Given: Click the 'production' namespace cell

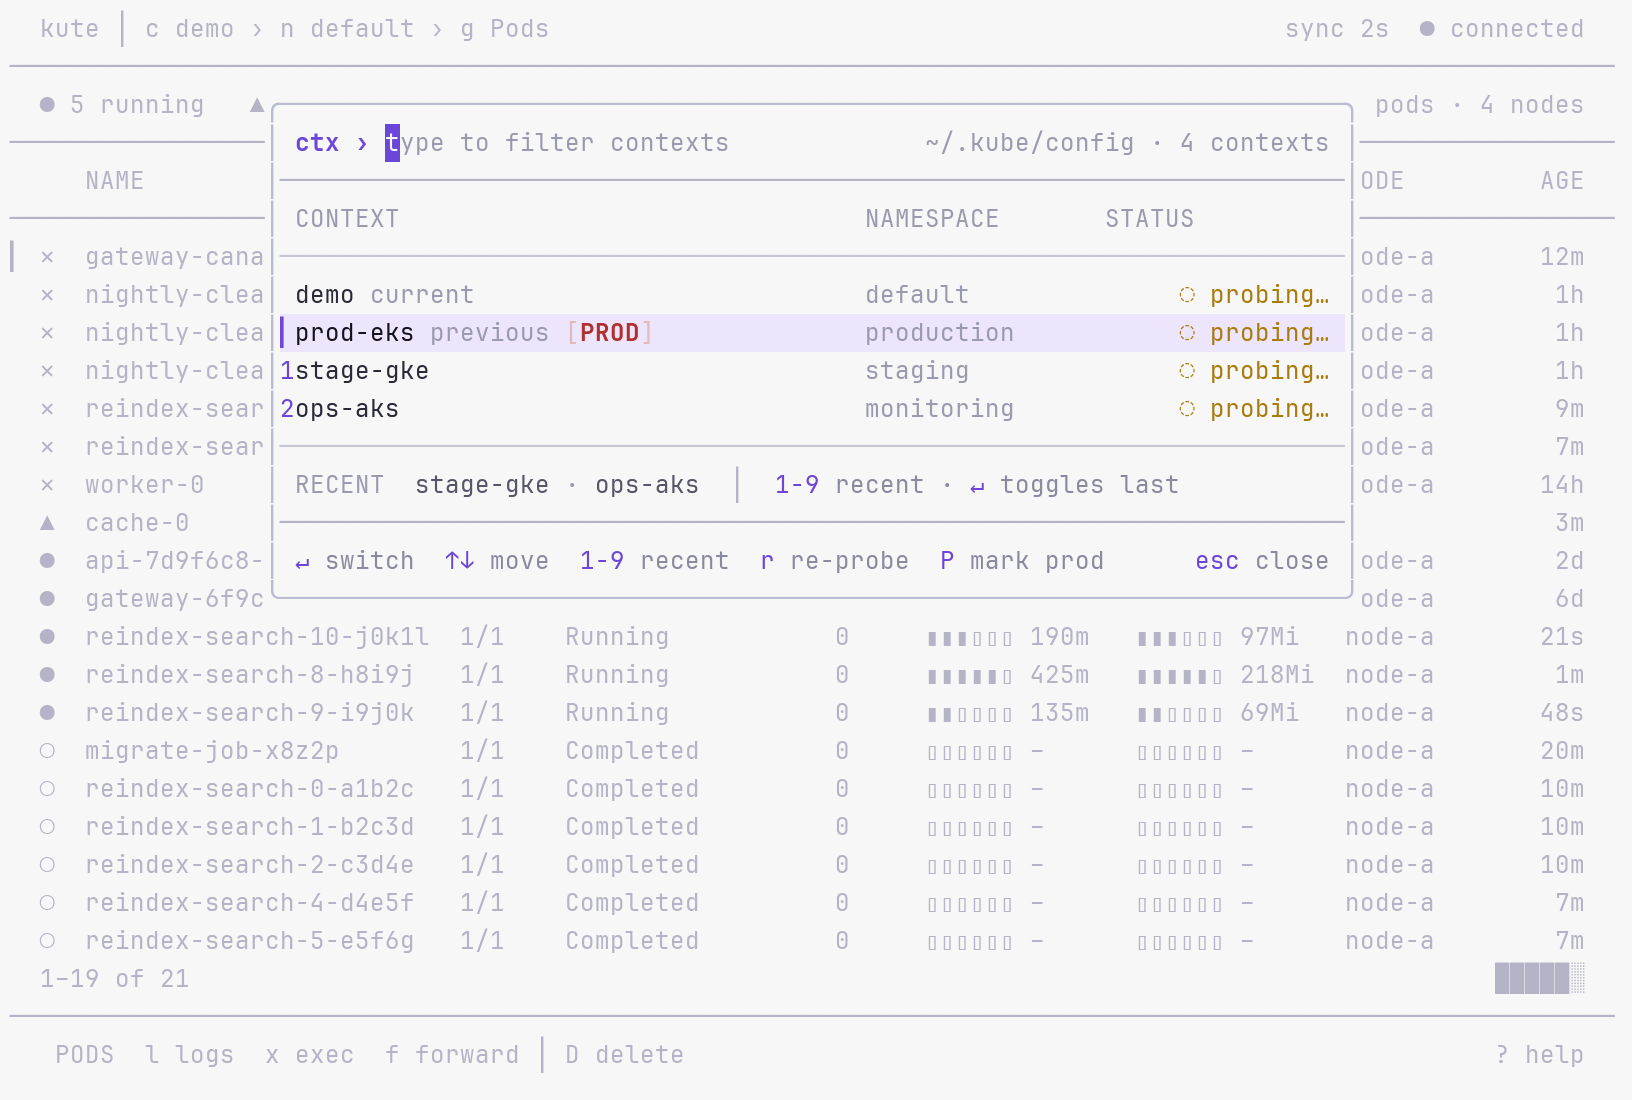Looking at the screenshot, I should tap(940, 333).
